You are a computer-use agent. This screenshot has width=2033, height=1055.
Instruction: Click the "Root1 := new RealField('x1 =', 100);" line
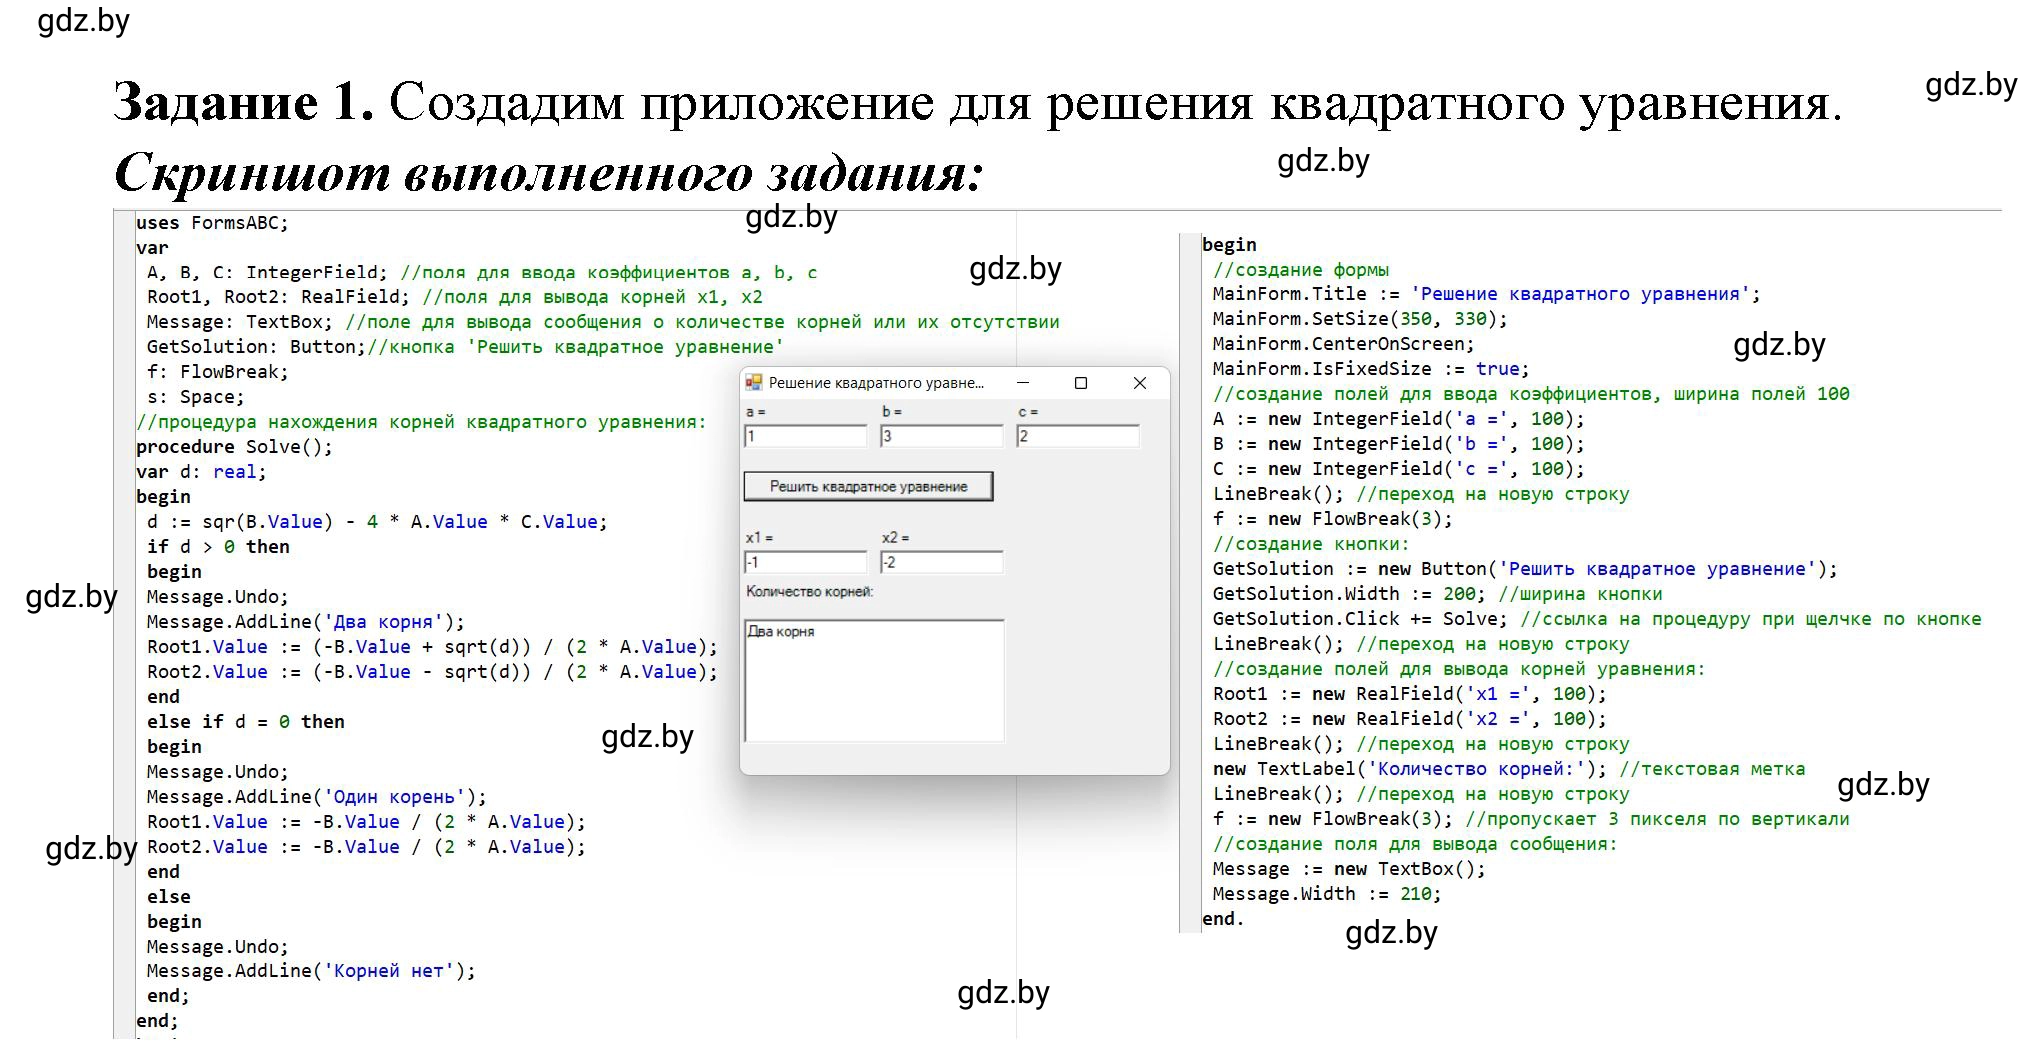coord(1410,694)
